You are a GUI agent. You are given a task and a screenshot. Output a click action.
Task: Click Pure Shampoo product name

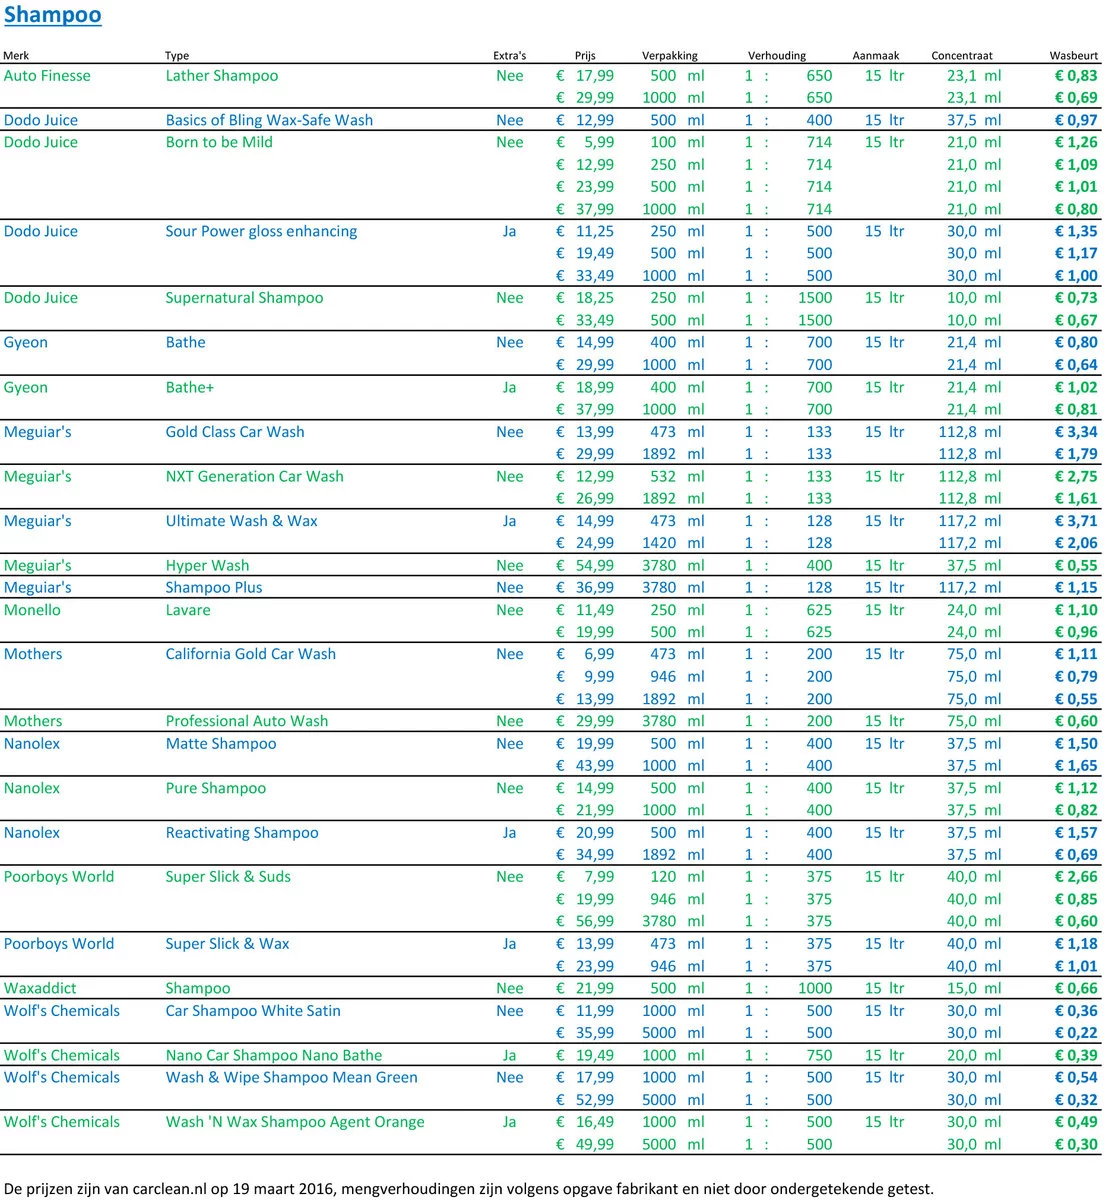216,788
